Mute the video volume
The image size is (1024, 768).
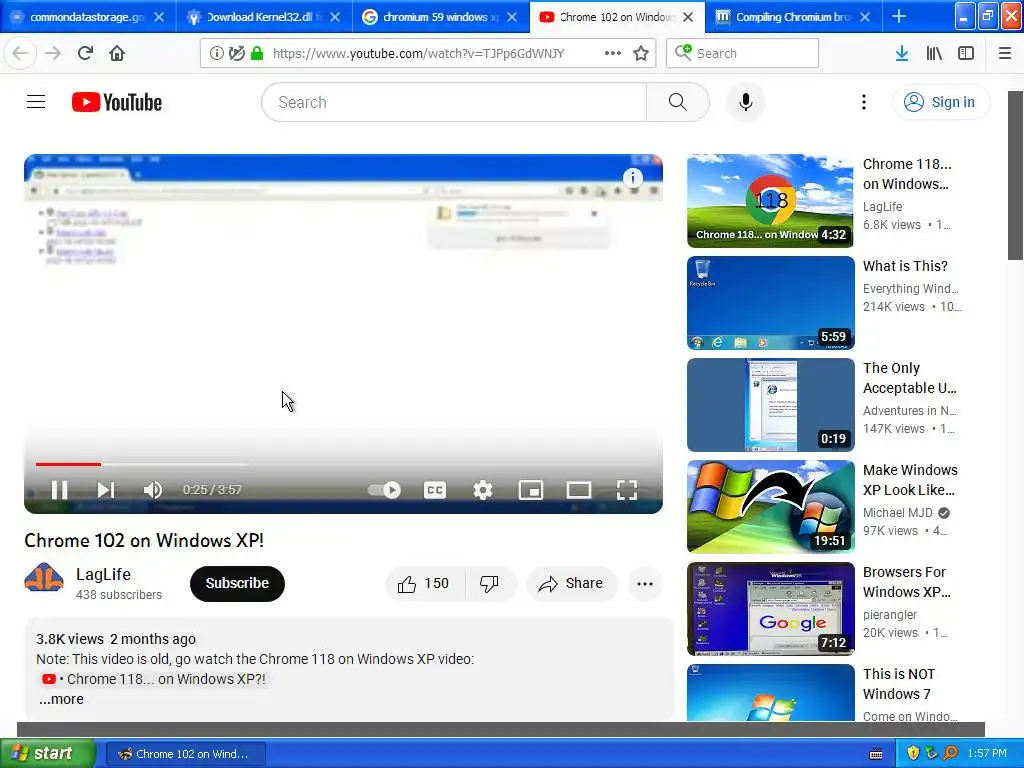click(x=153, y=490)
